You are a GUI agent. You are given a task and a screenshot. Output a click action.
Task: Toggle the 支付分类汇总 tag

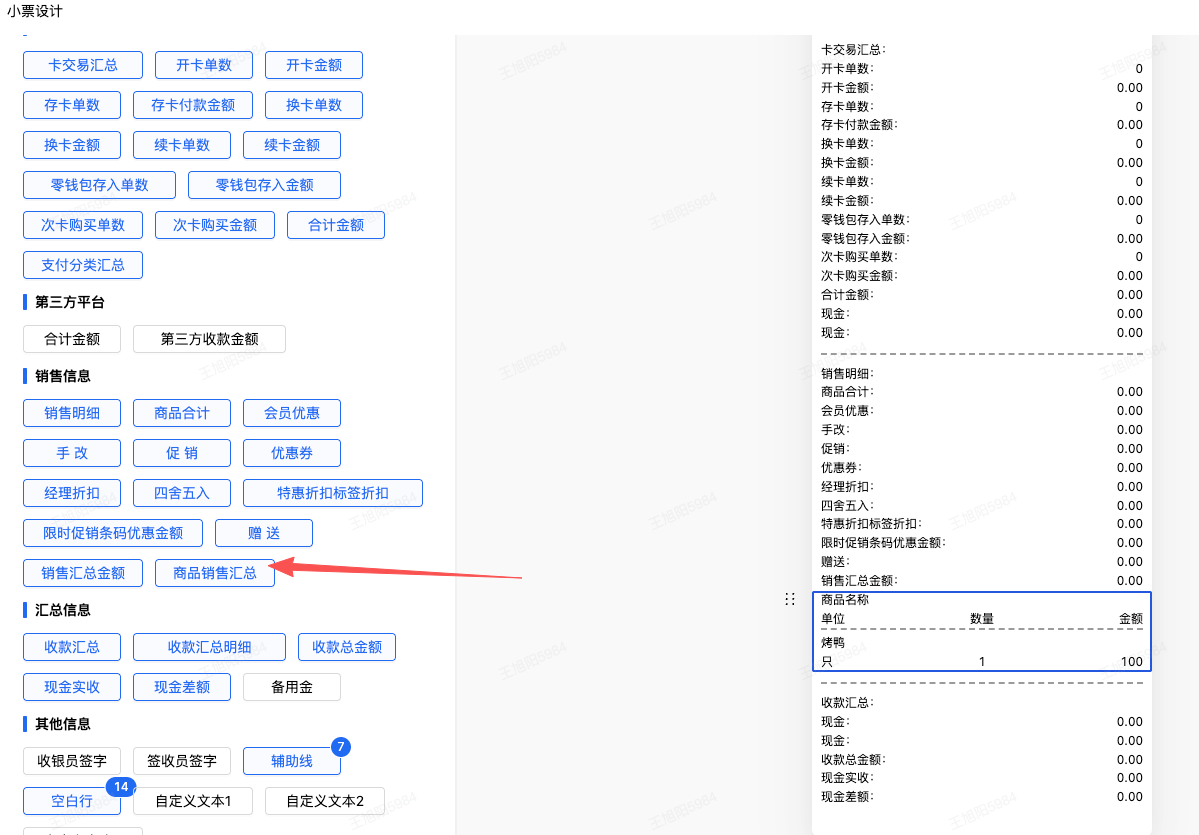click(x=83, y=265)
